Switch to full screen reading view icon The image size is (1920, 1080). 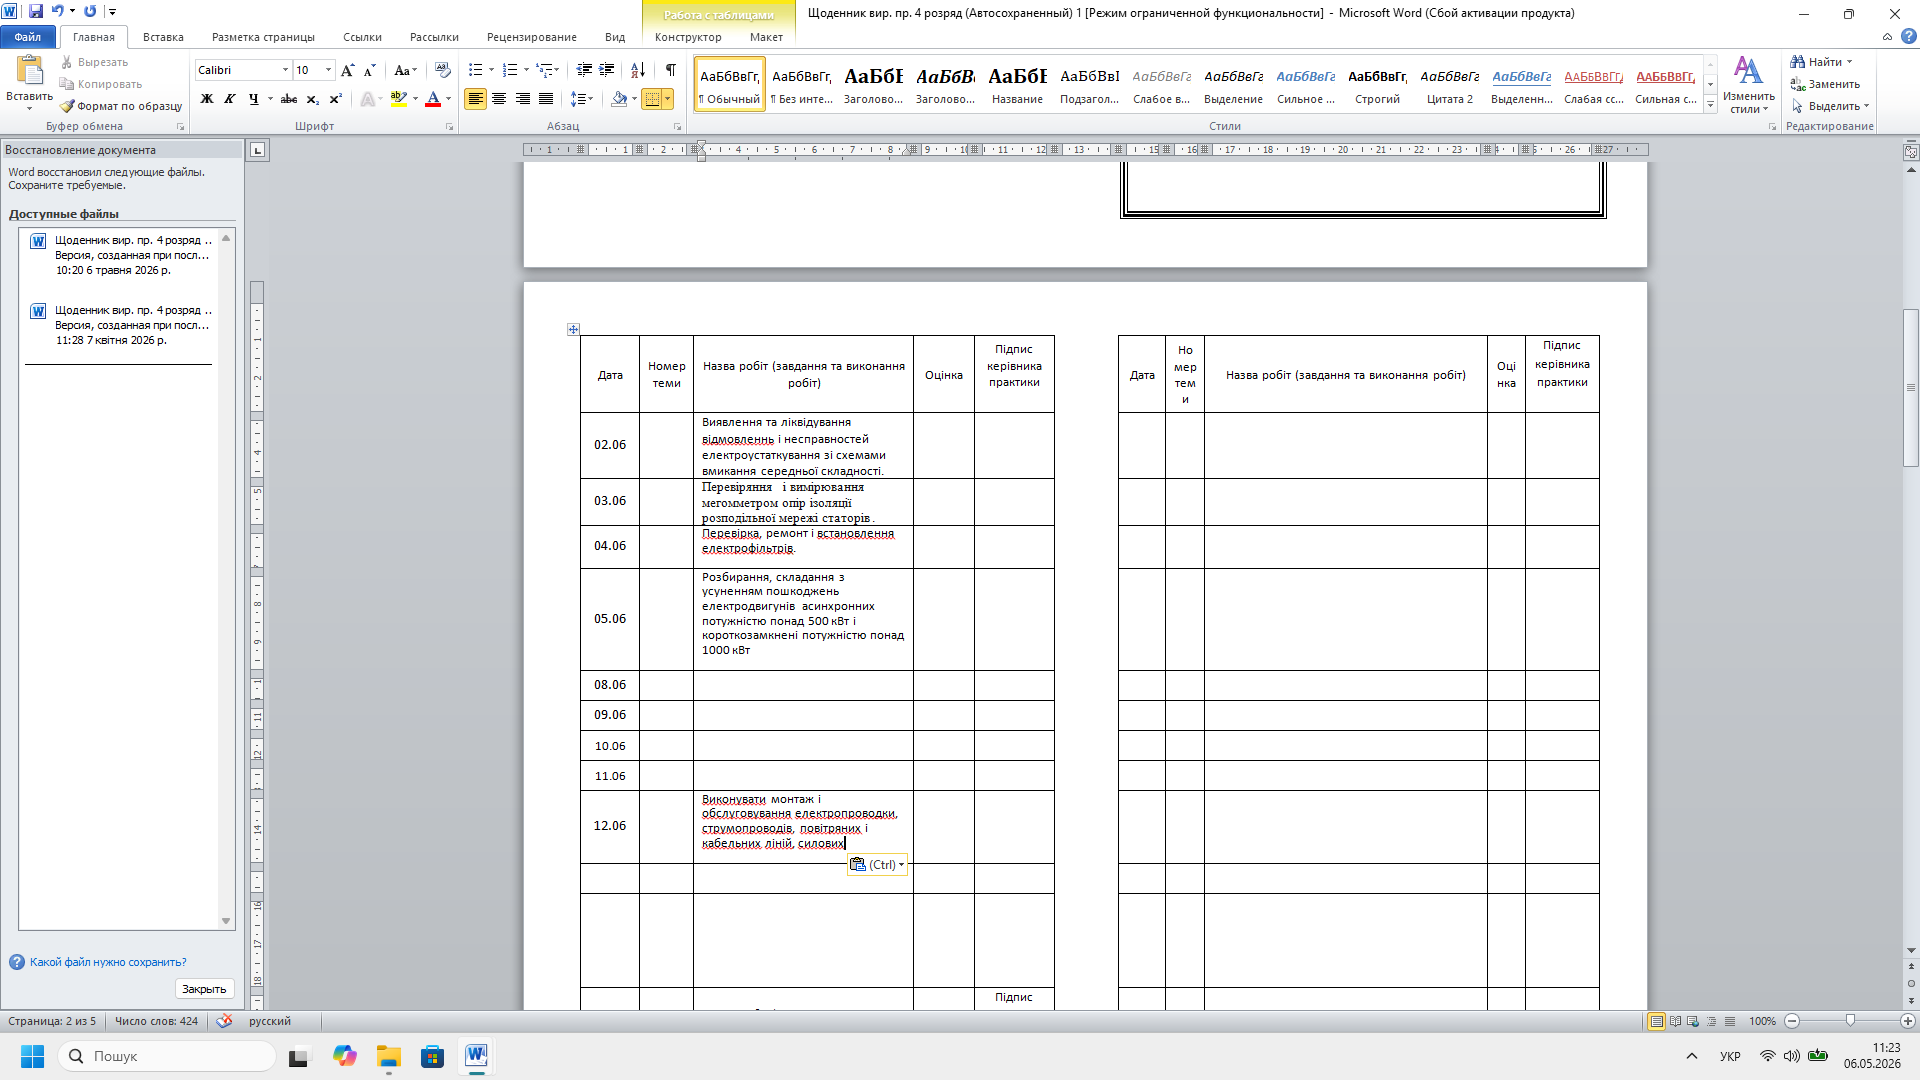pyautogui.click(x=1675, y=1021)
